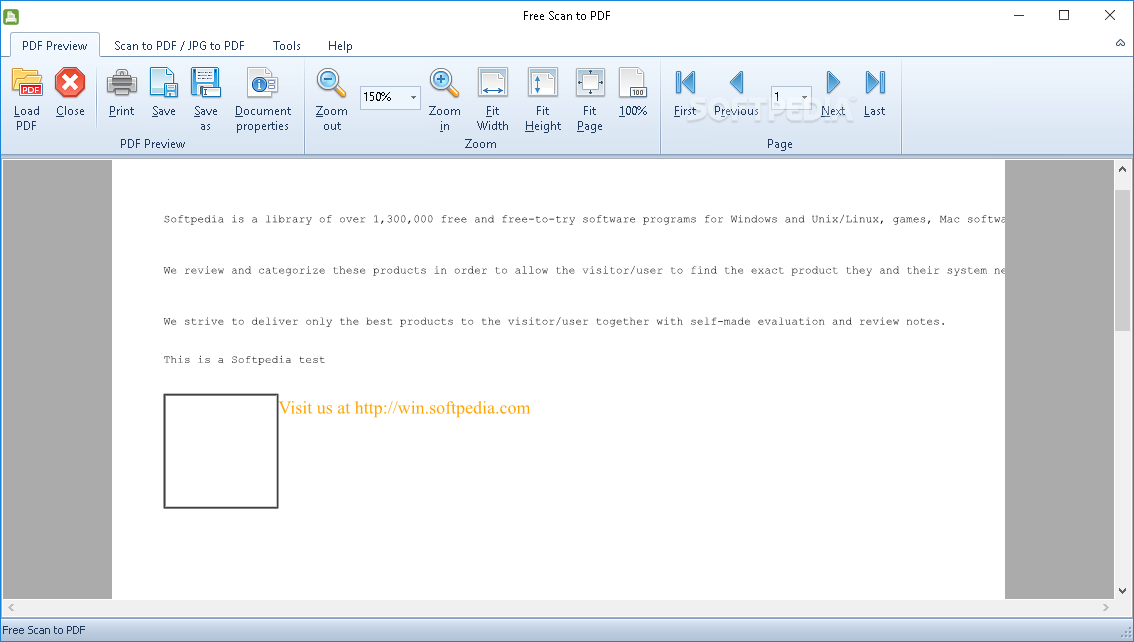Switch to the PDF Preview tab
Viewport: 1134px width, 642px height.
pos(55,46)
